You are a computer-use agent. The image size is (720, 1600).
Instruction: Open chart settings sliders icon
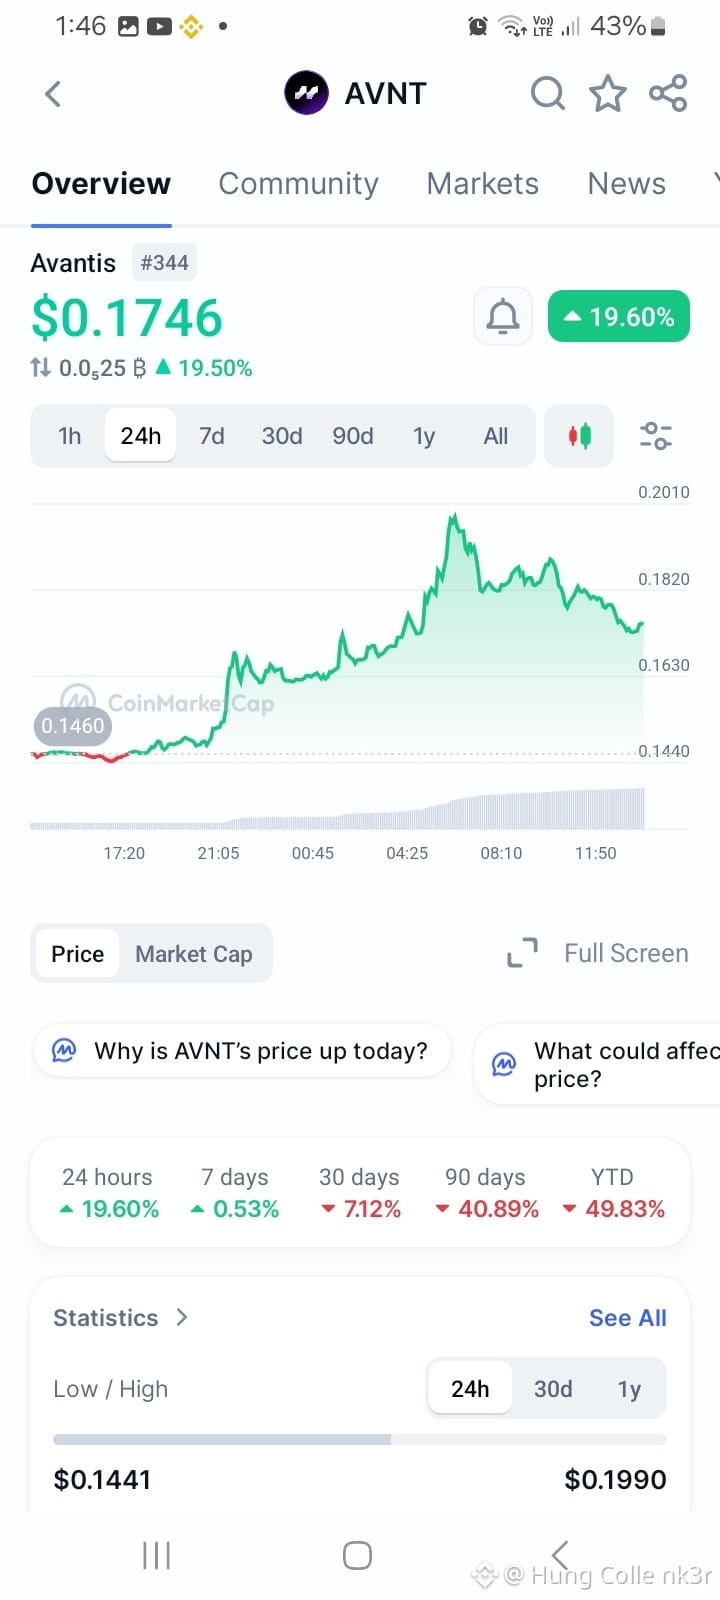(655, 436)
